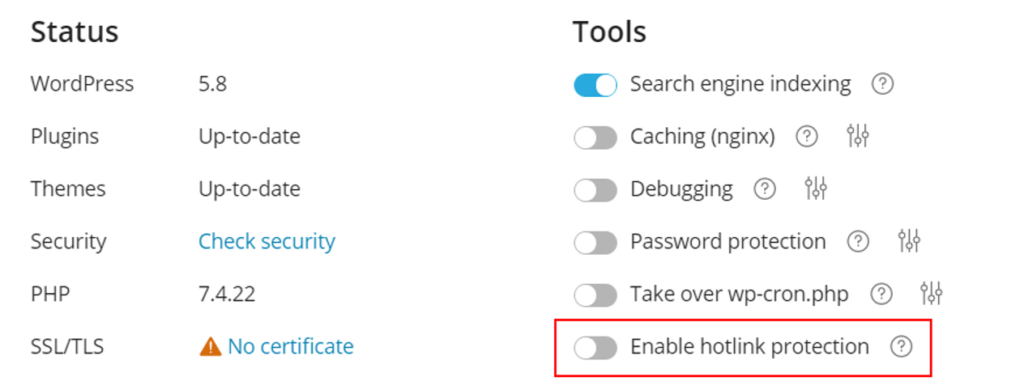Open help for Take over wp-cron.php
The width and height of the screenshot is (1024, 390).
(x=882, y=294)
